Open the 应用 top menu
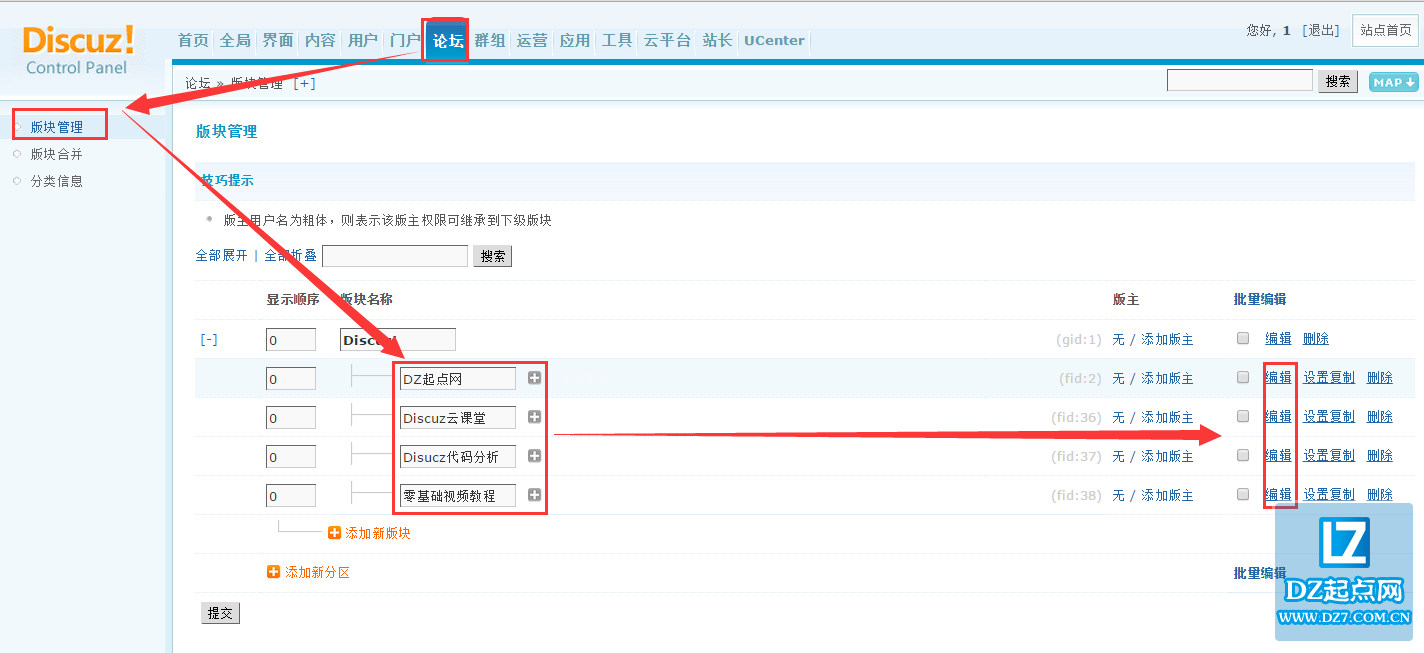 pyautogui.click(x=575, y=40)
